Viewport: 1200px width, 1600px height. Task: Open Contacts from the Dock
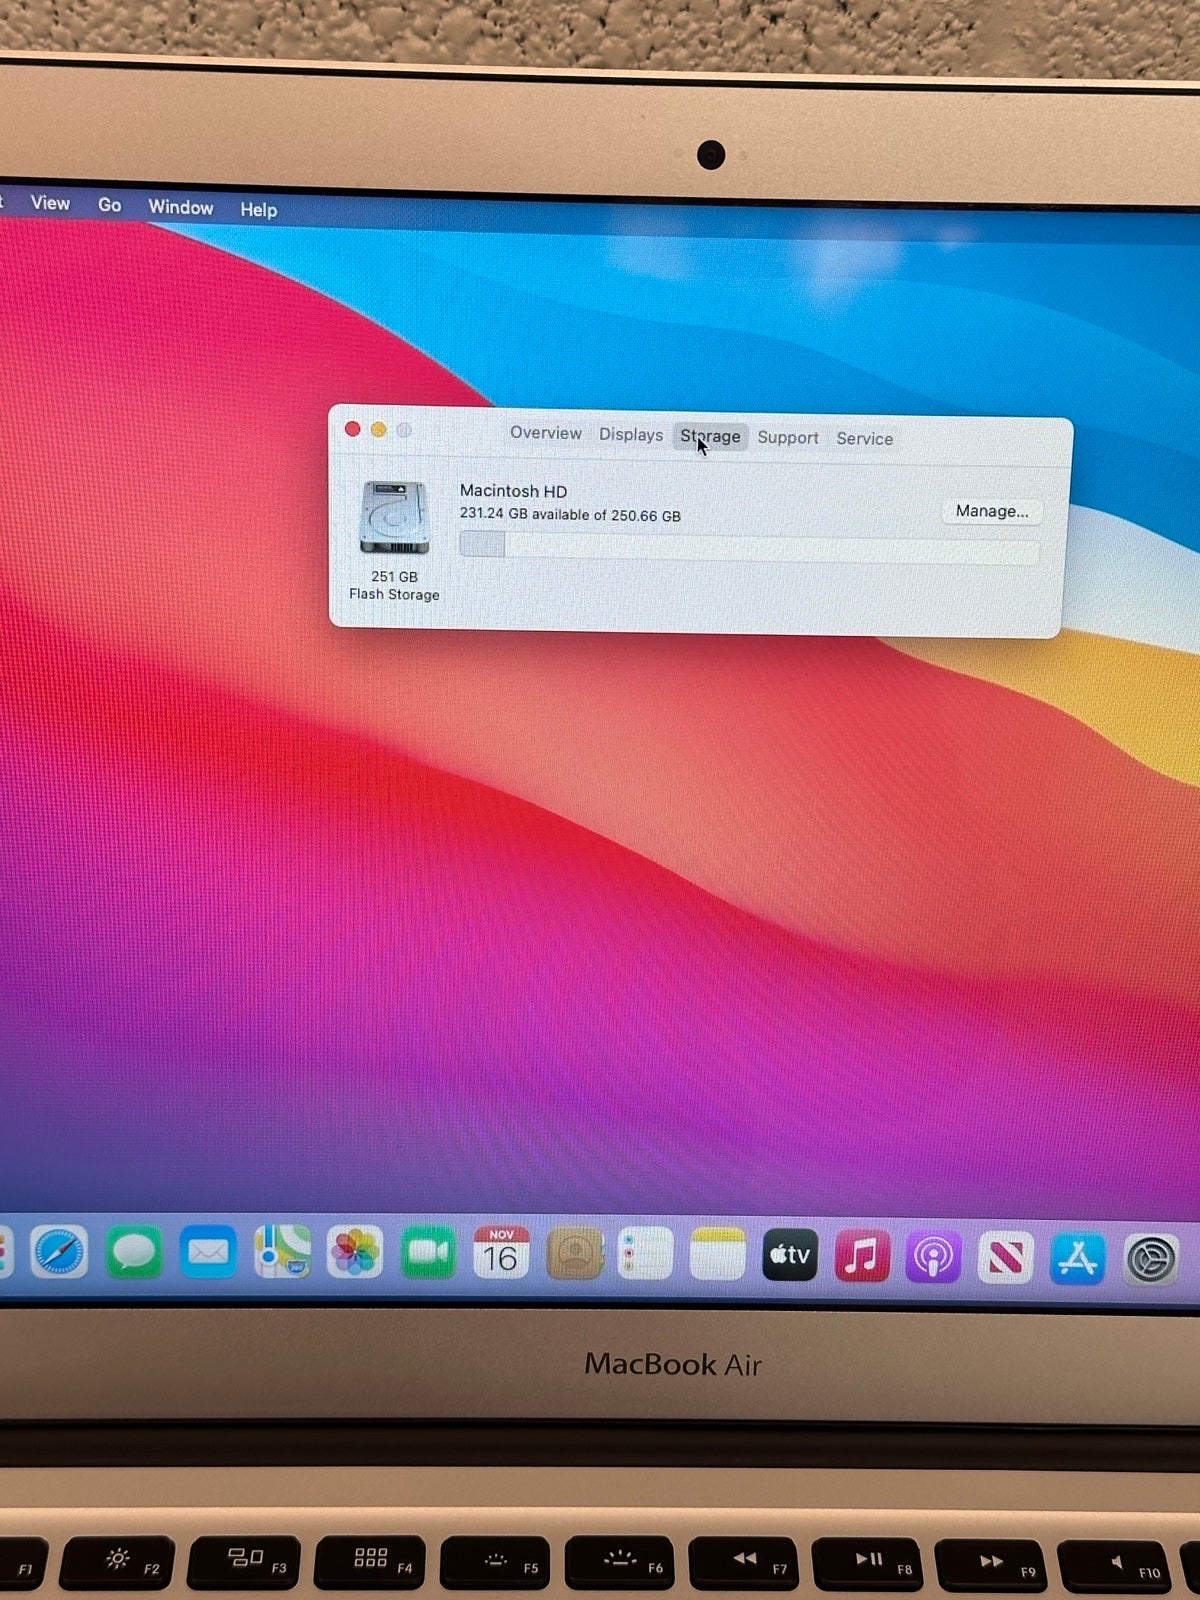pyautogui.click(x=574, y=1253)
